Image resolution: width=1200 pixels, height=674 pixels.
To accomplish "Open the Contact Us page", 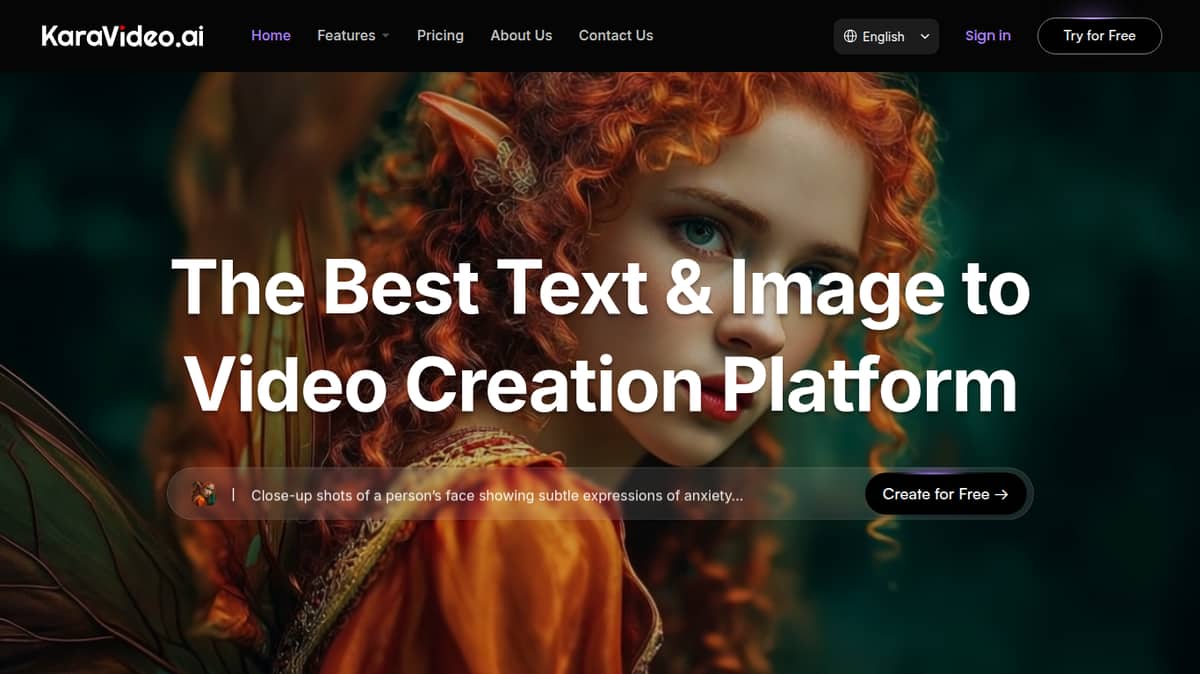I will [x=616, y=35].
